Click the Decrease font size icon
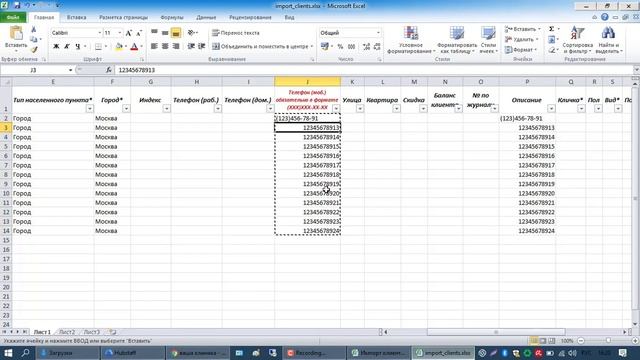Viewport: 640px width, 360px height. (139, 33)
